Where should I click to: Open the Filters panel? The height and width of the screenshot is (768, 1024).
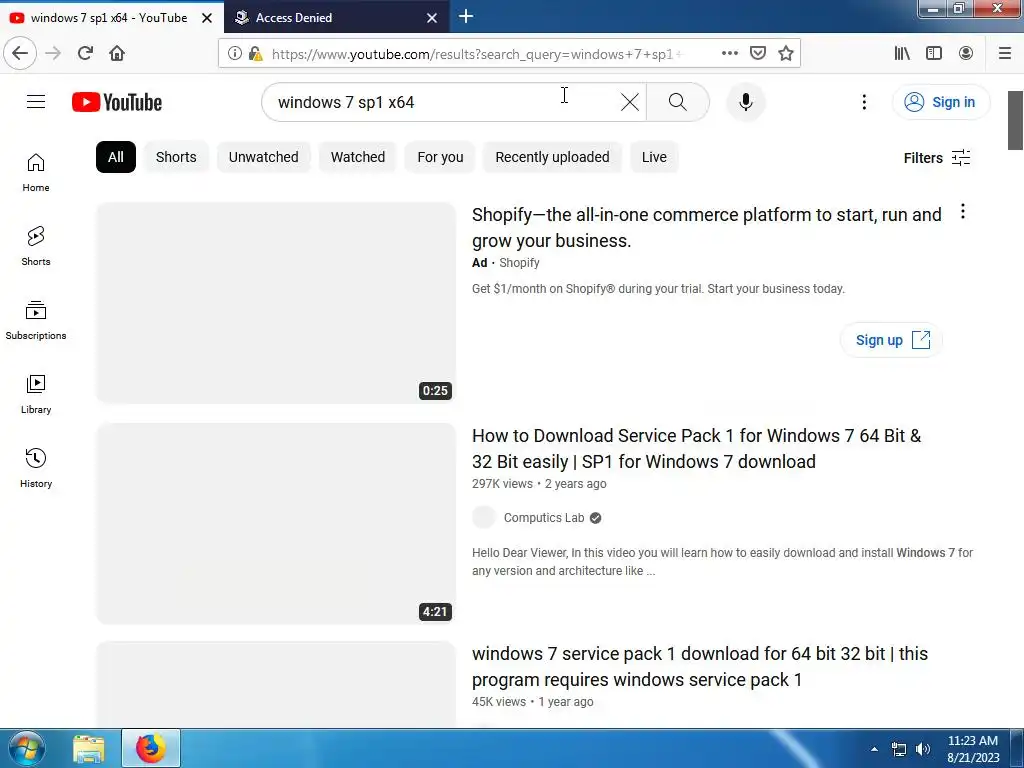click(936, 157)
